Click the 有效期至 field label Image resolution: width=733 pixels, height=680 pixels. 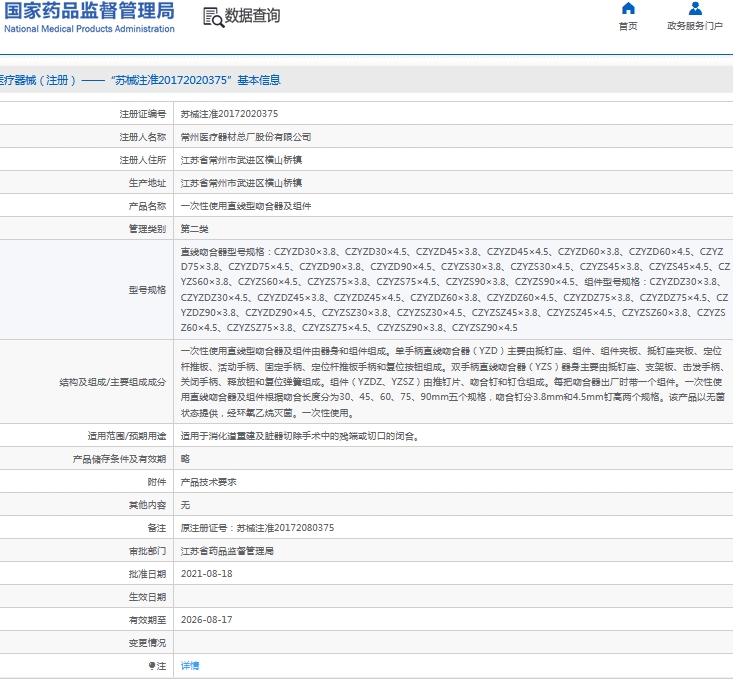coord(147,620)
